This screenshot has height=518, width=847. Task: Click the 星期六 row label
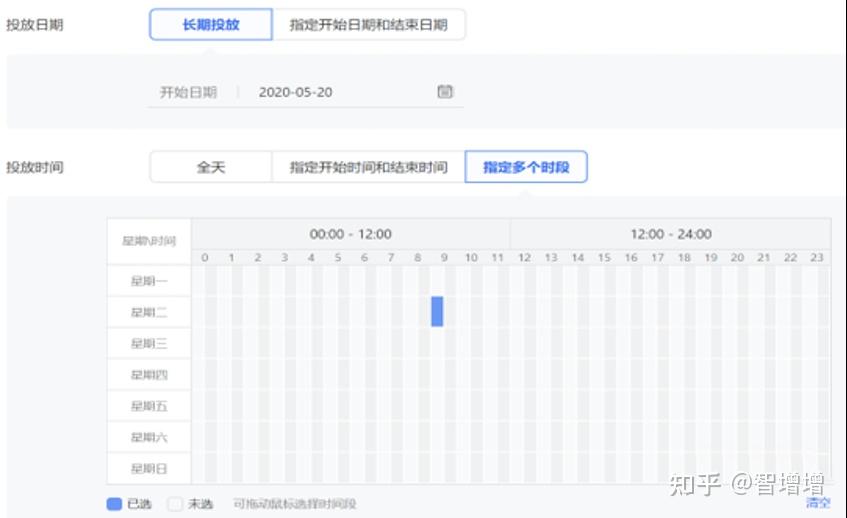click(149, 437)
